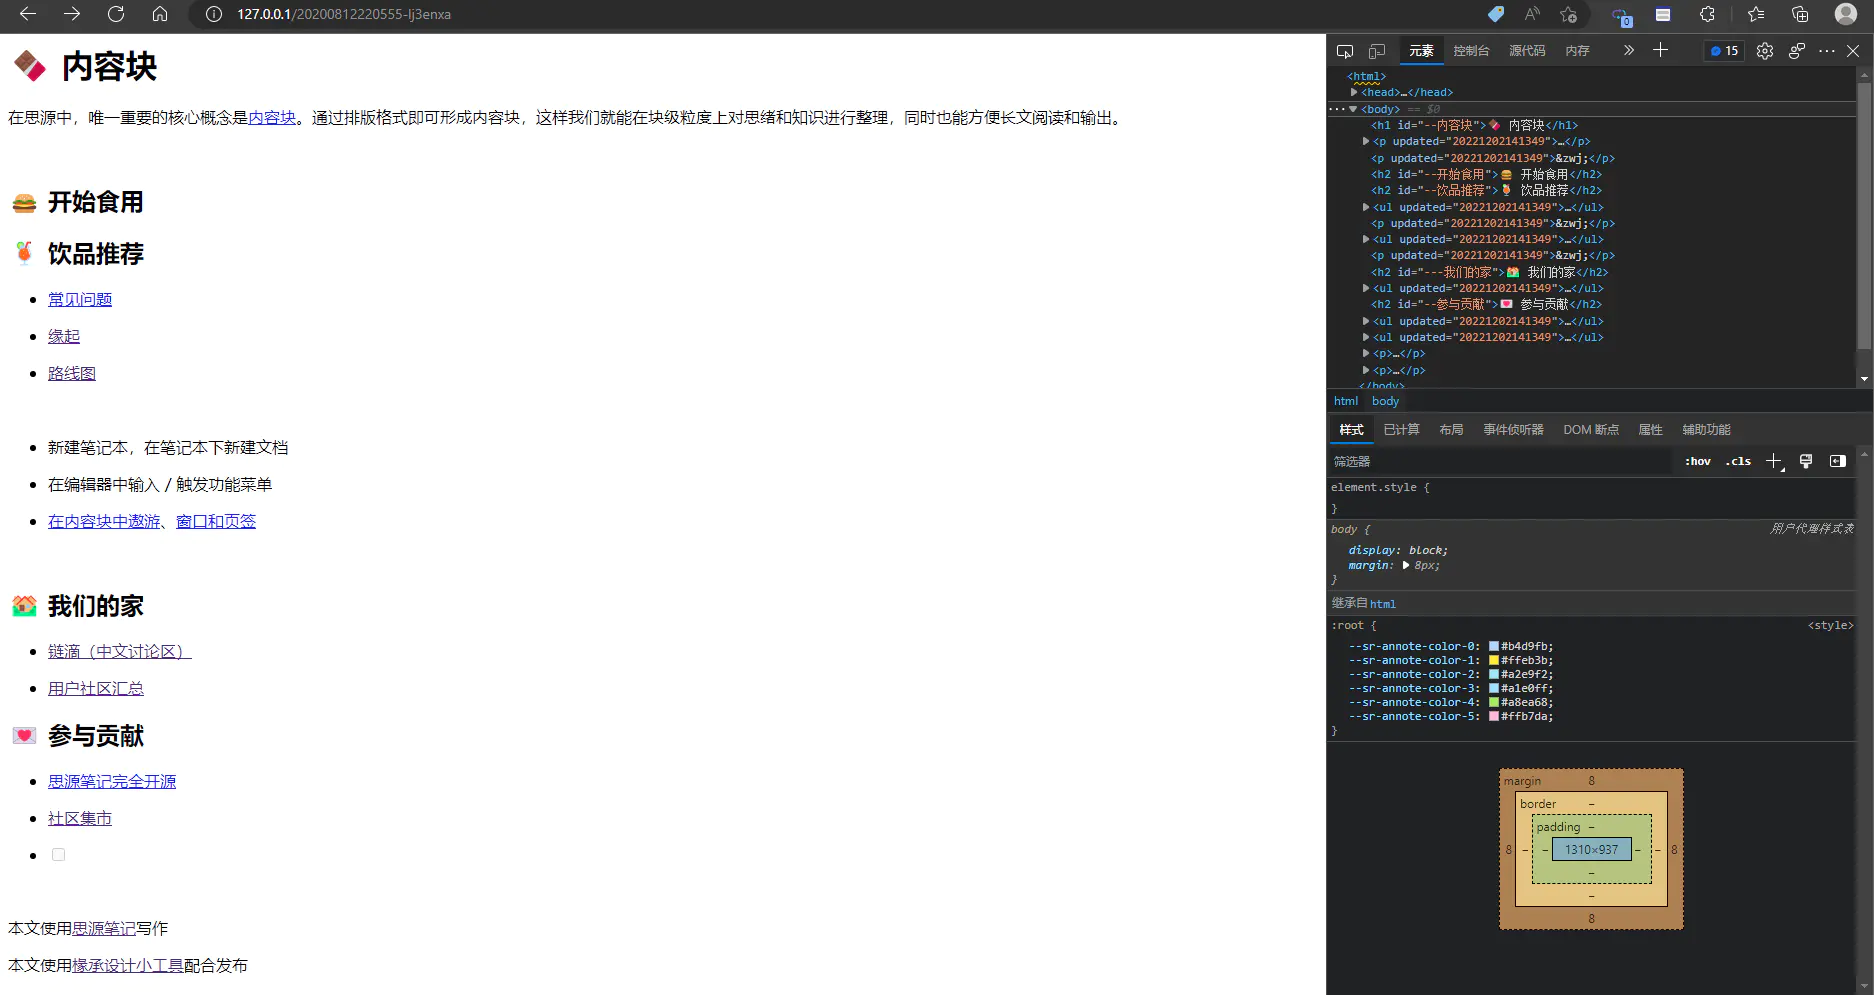Click the shopping price tag icon
Screen dimensions: 1874x995
1496,14
